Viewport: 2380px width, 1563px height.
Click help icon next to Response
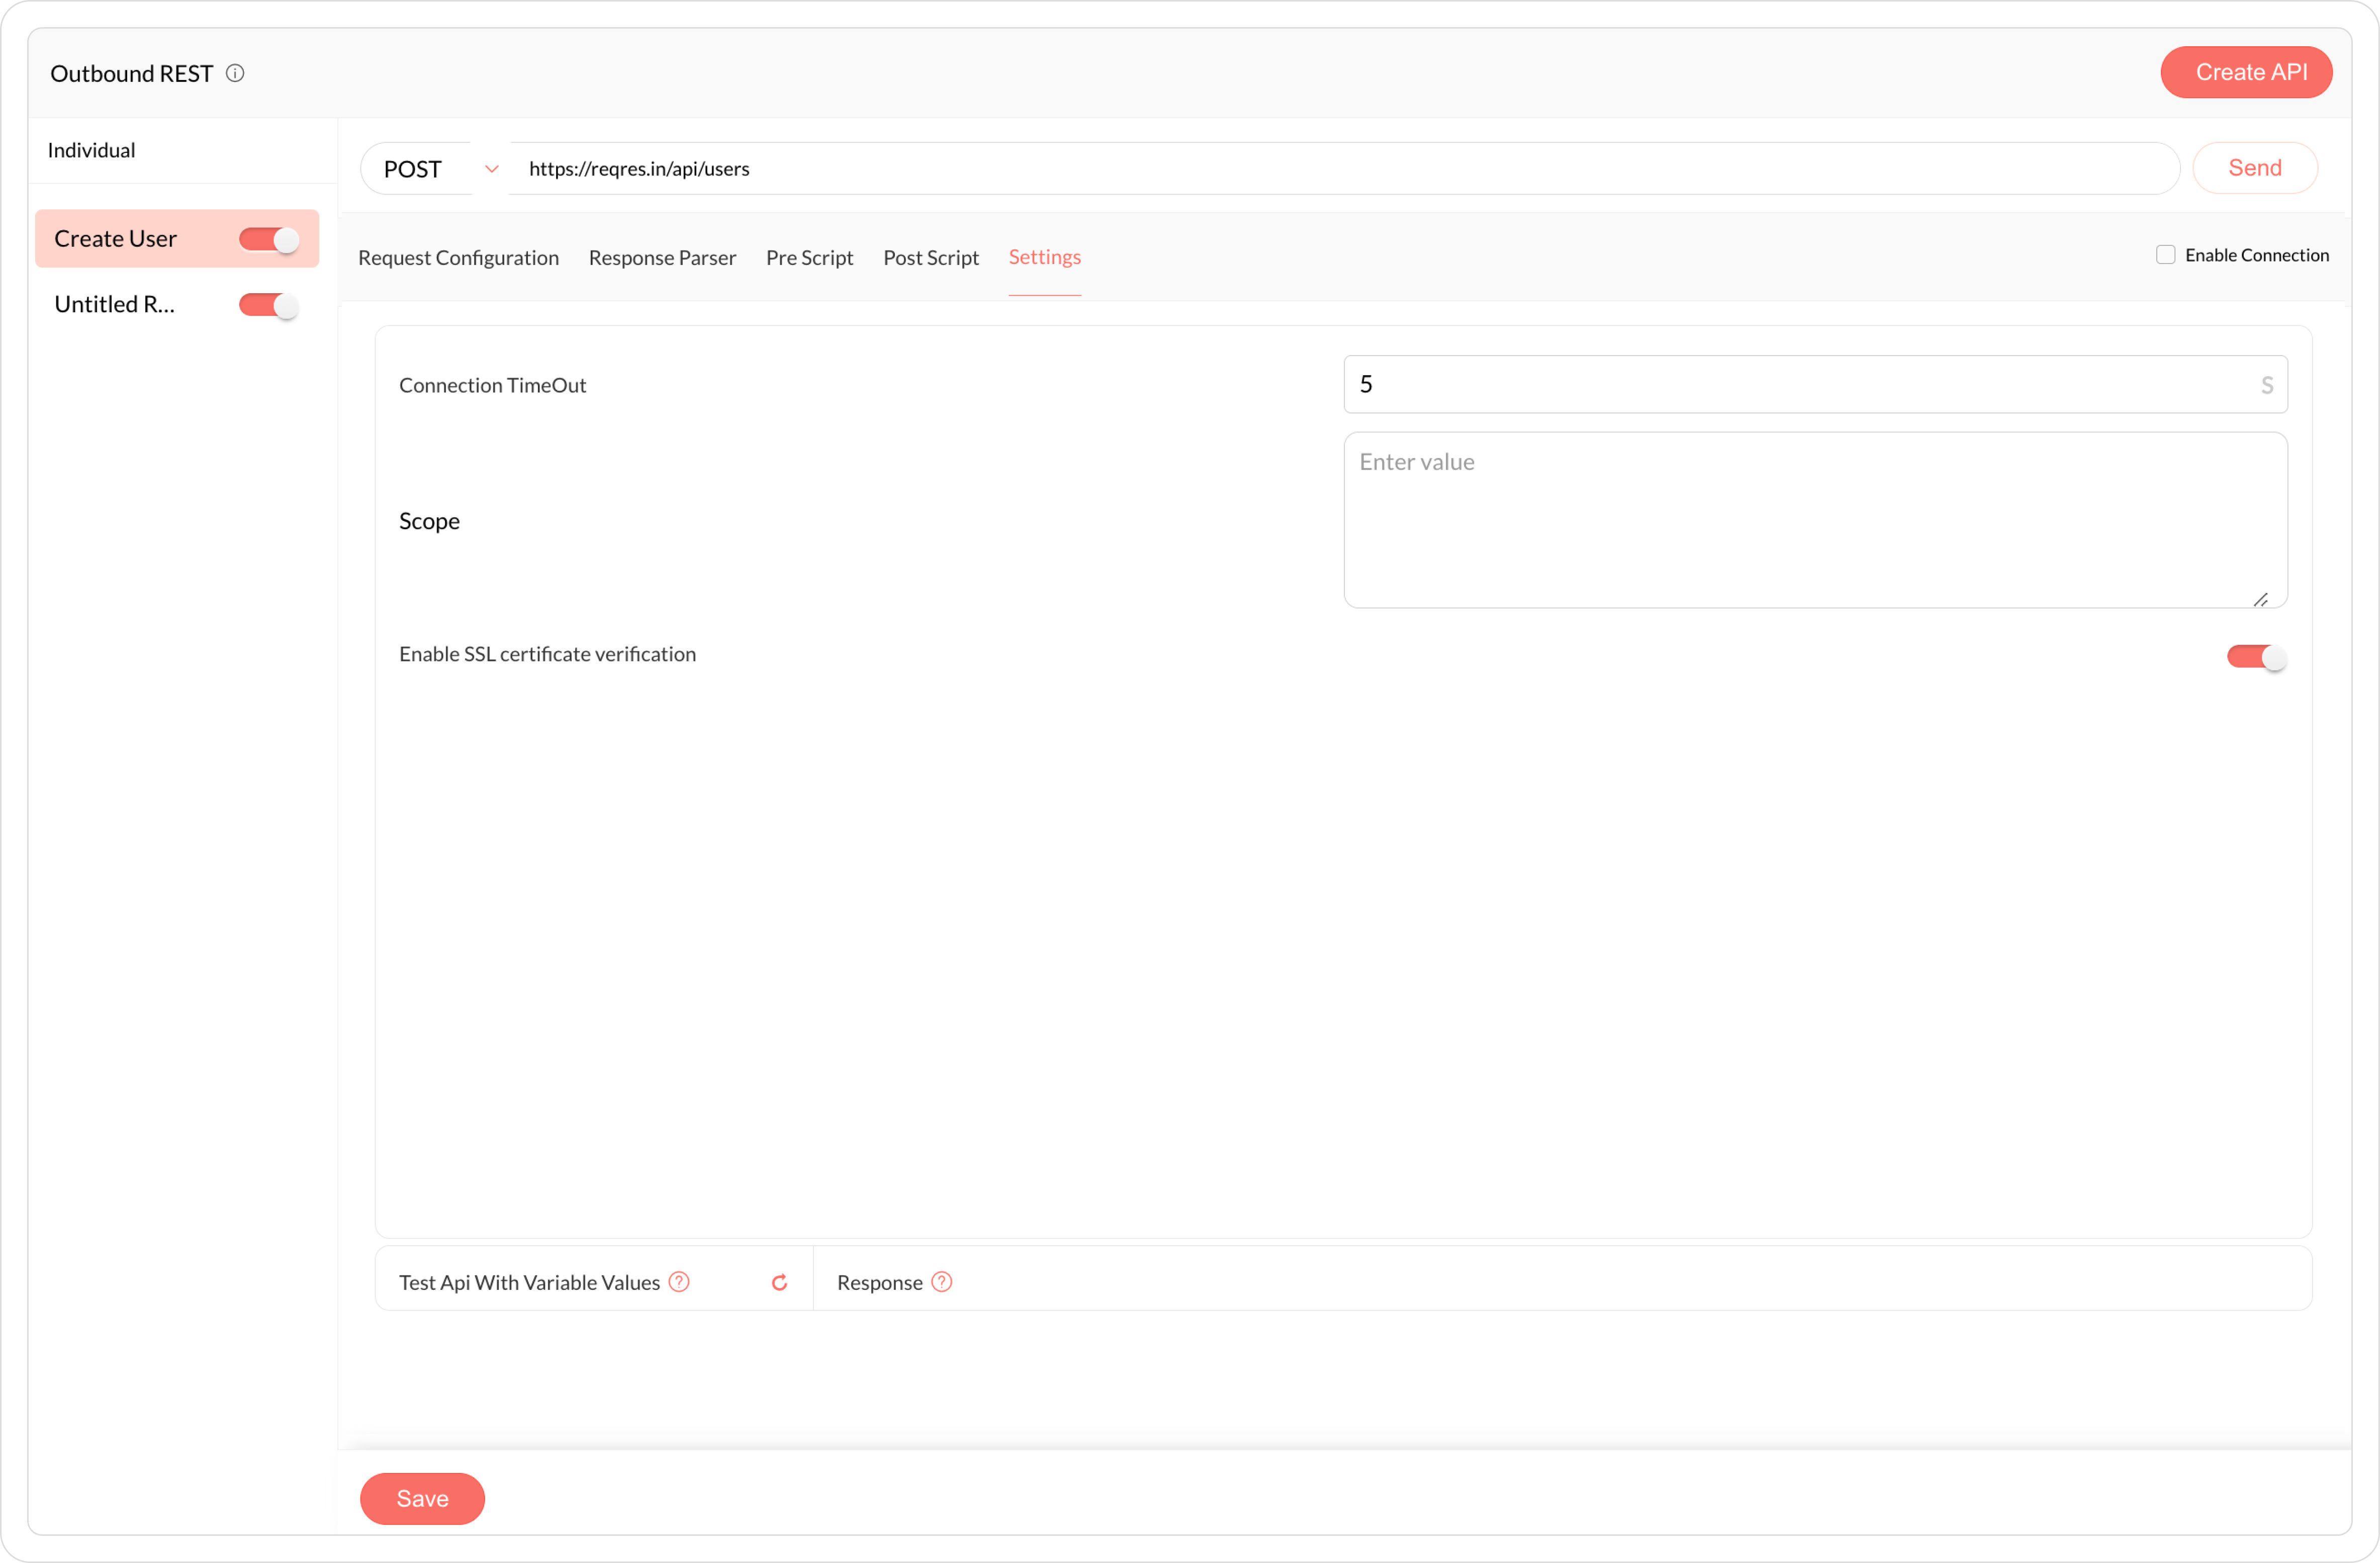941,1281
